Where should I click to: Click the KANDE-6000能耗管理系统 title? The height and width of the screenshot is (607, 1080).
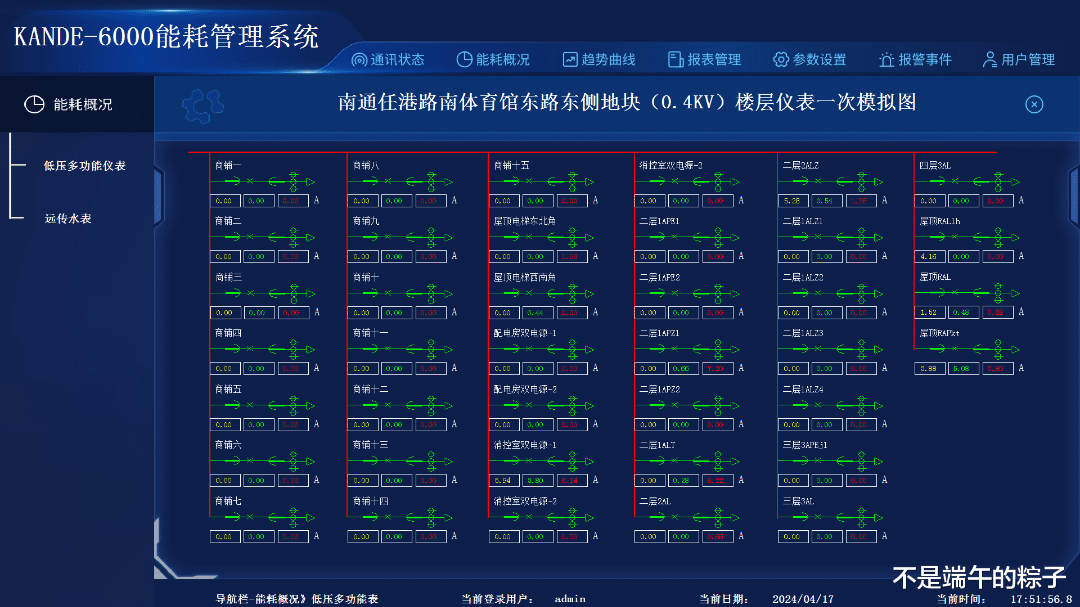pyautogui.click(x=166, y=37)
